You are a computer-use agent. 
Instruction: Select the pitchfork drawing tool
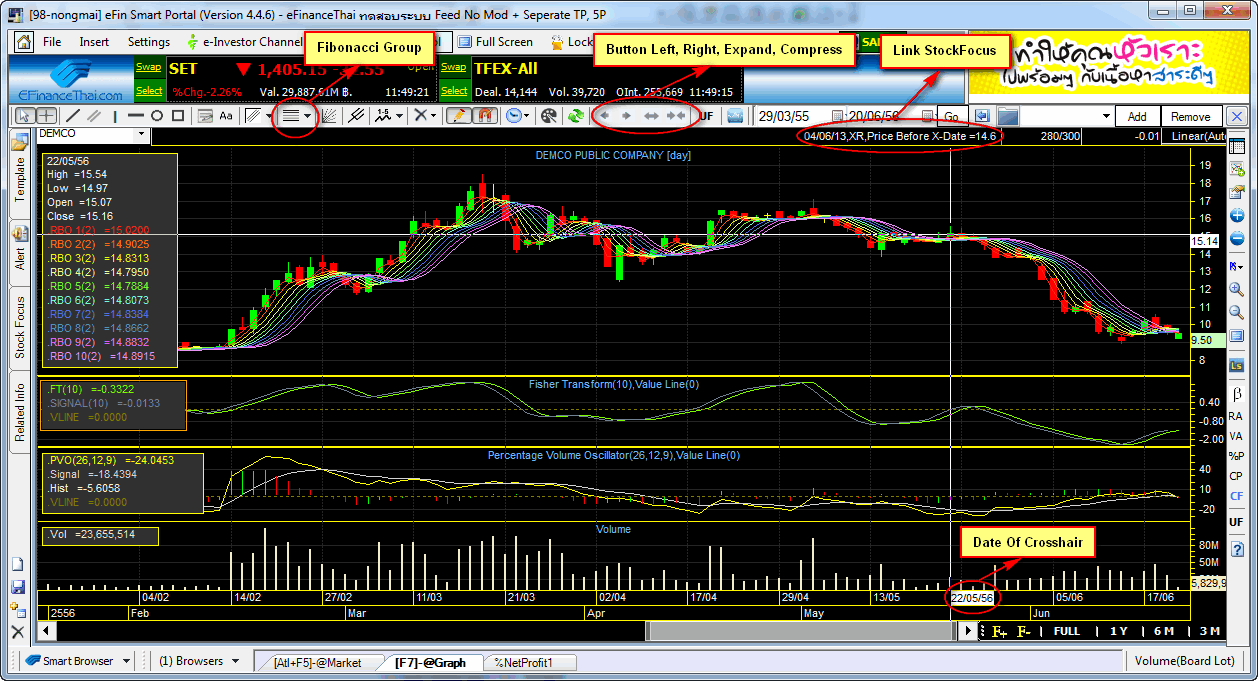[355, 116]
